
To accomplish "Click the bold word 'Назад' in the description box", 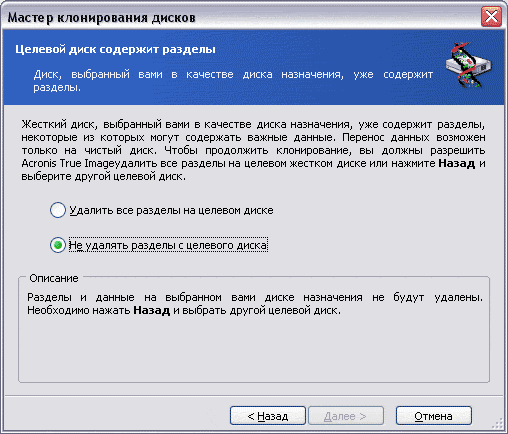I will pos(152,310).
